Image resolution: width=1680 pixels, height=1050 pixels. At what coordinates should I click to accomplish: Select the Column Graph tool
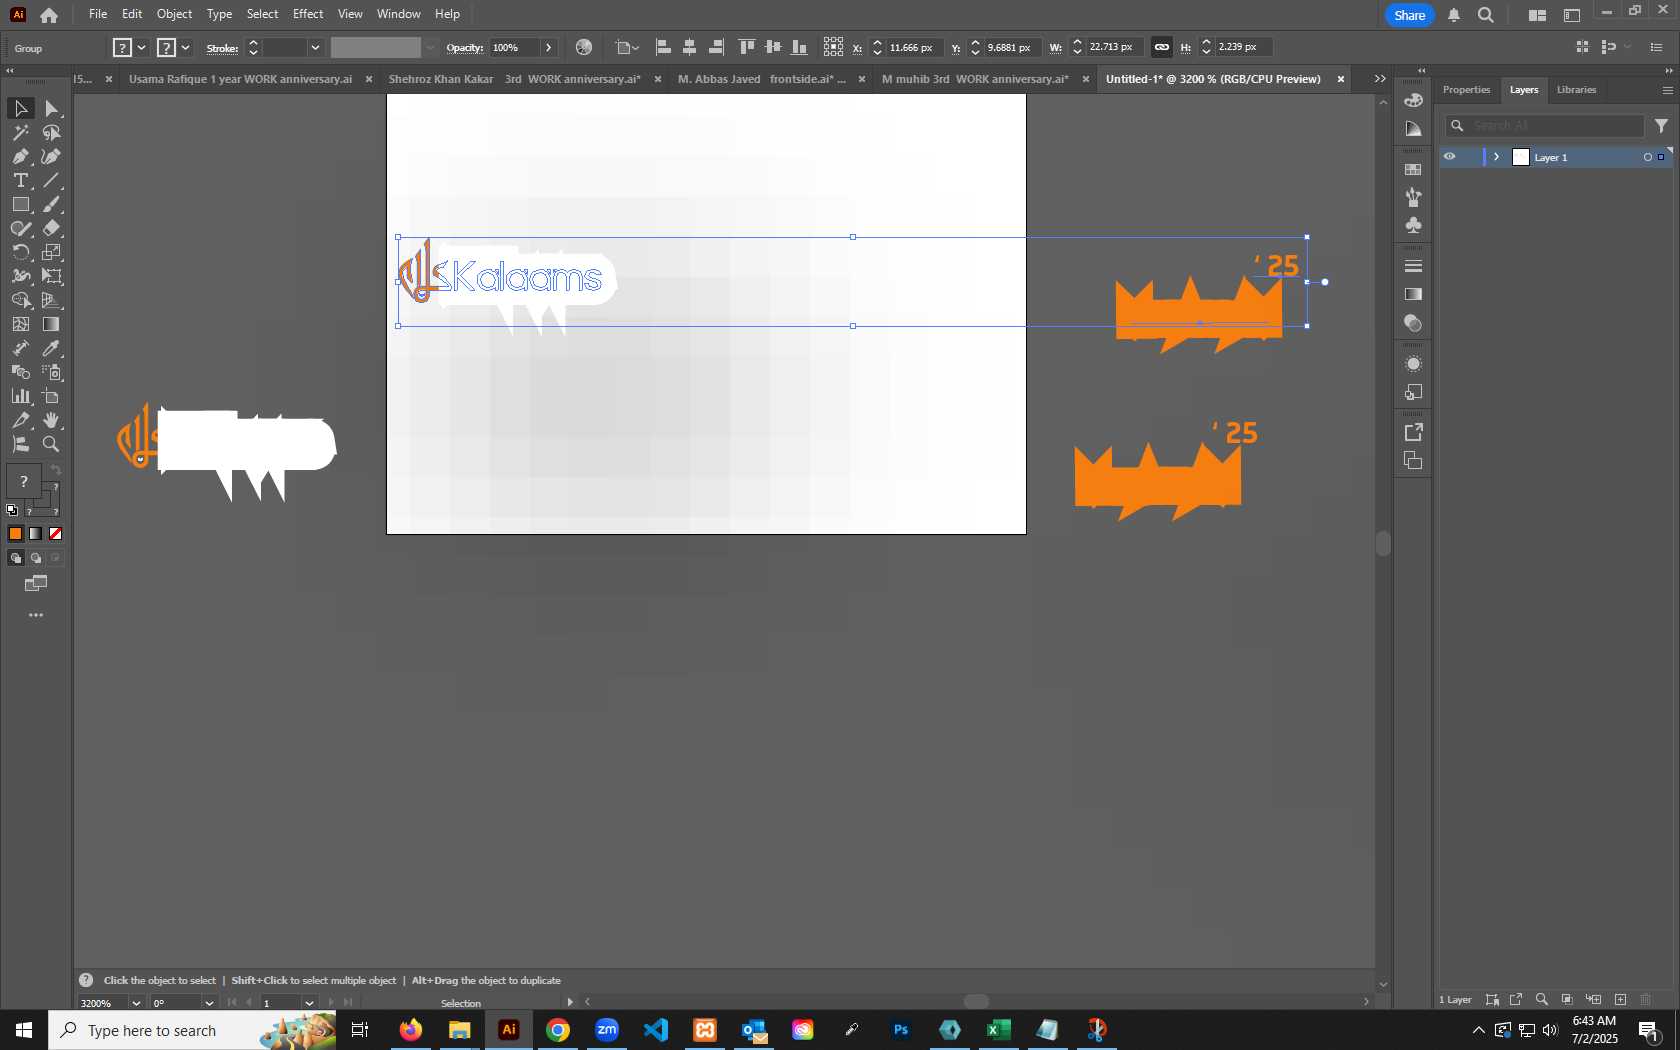(21, 396)
